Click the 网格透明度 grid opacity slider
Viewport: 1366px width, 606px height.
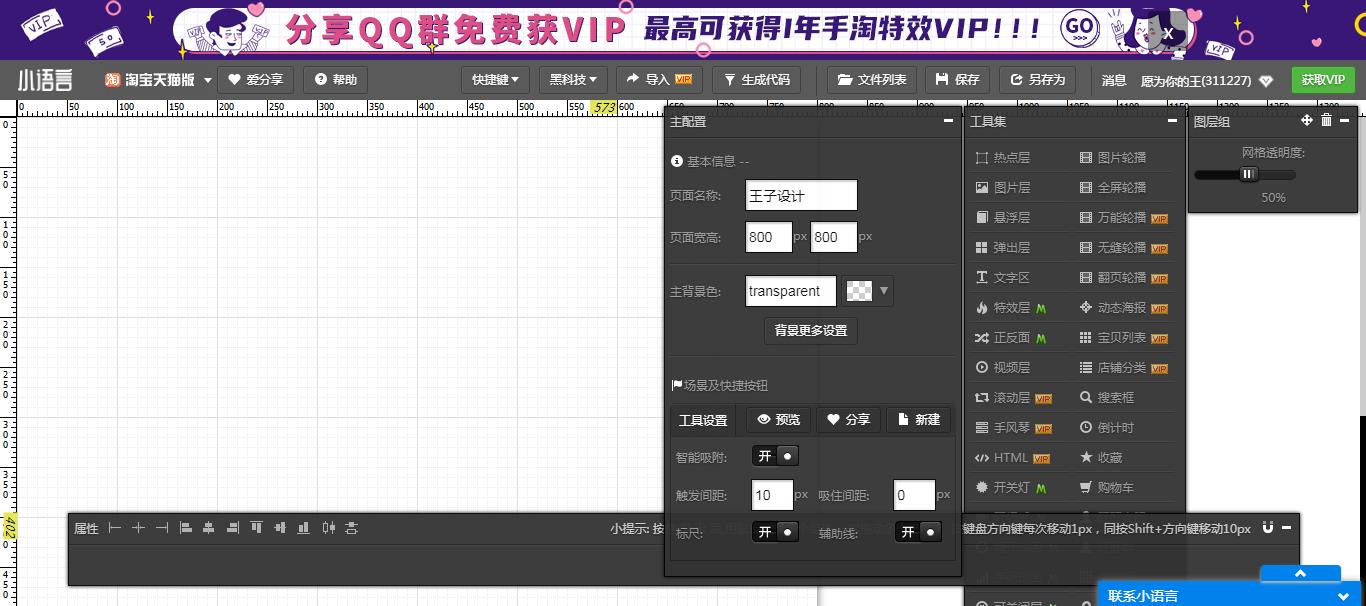pyautogui.click(x=1245, y=174)
